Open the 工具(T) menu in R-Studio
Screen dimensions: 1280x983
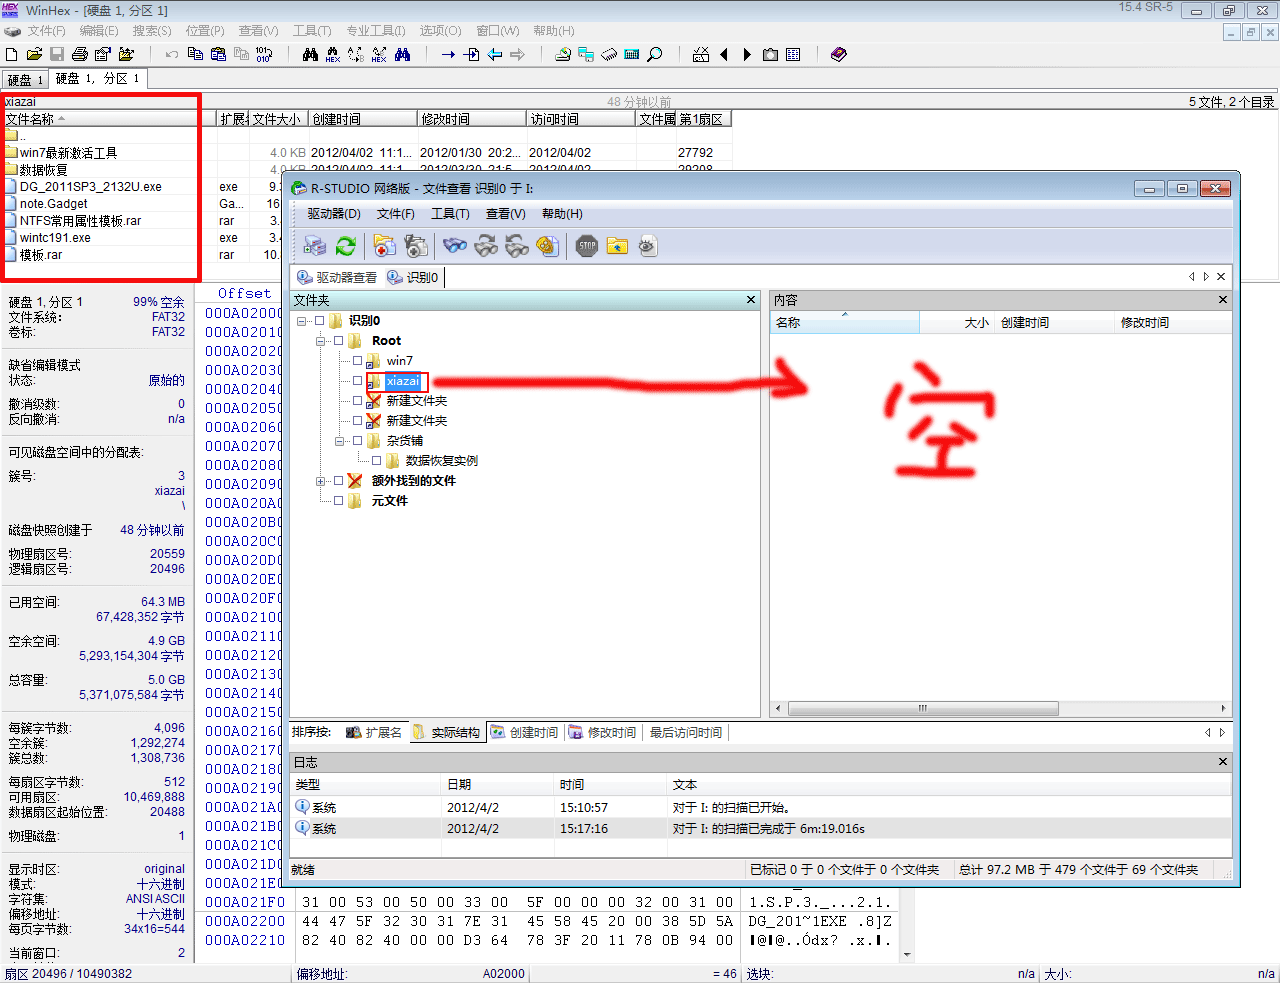(450, 214)
